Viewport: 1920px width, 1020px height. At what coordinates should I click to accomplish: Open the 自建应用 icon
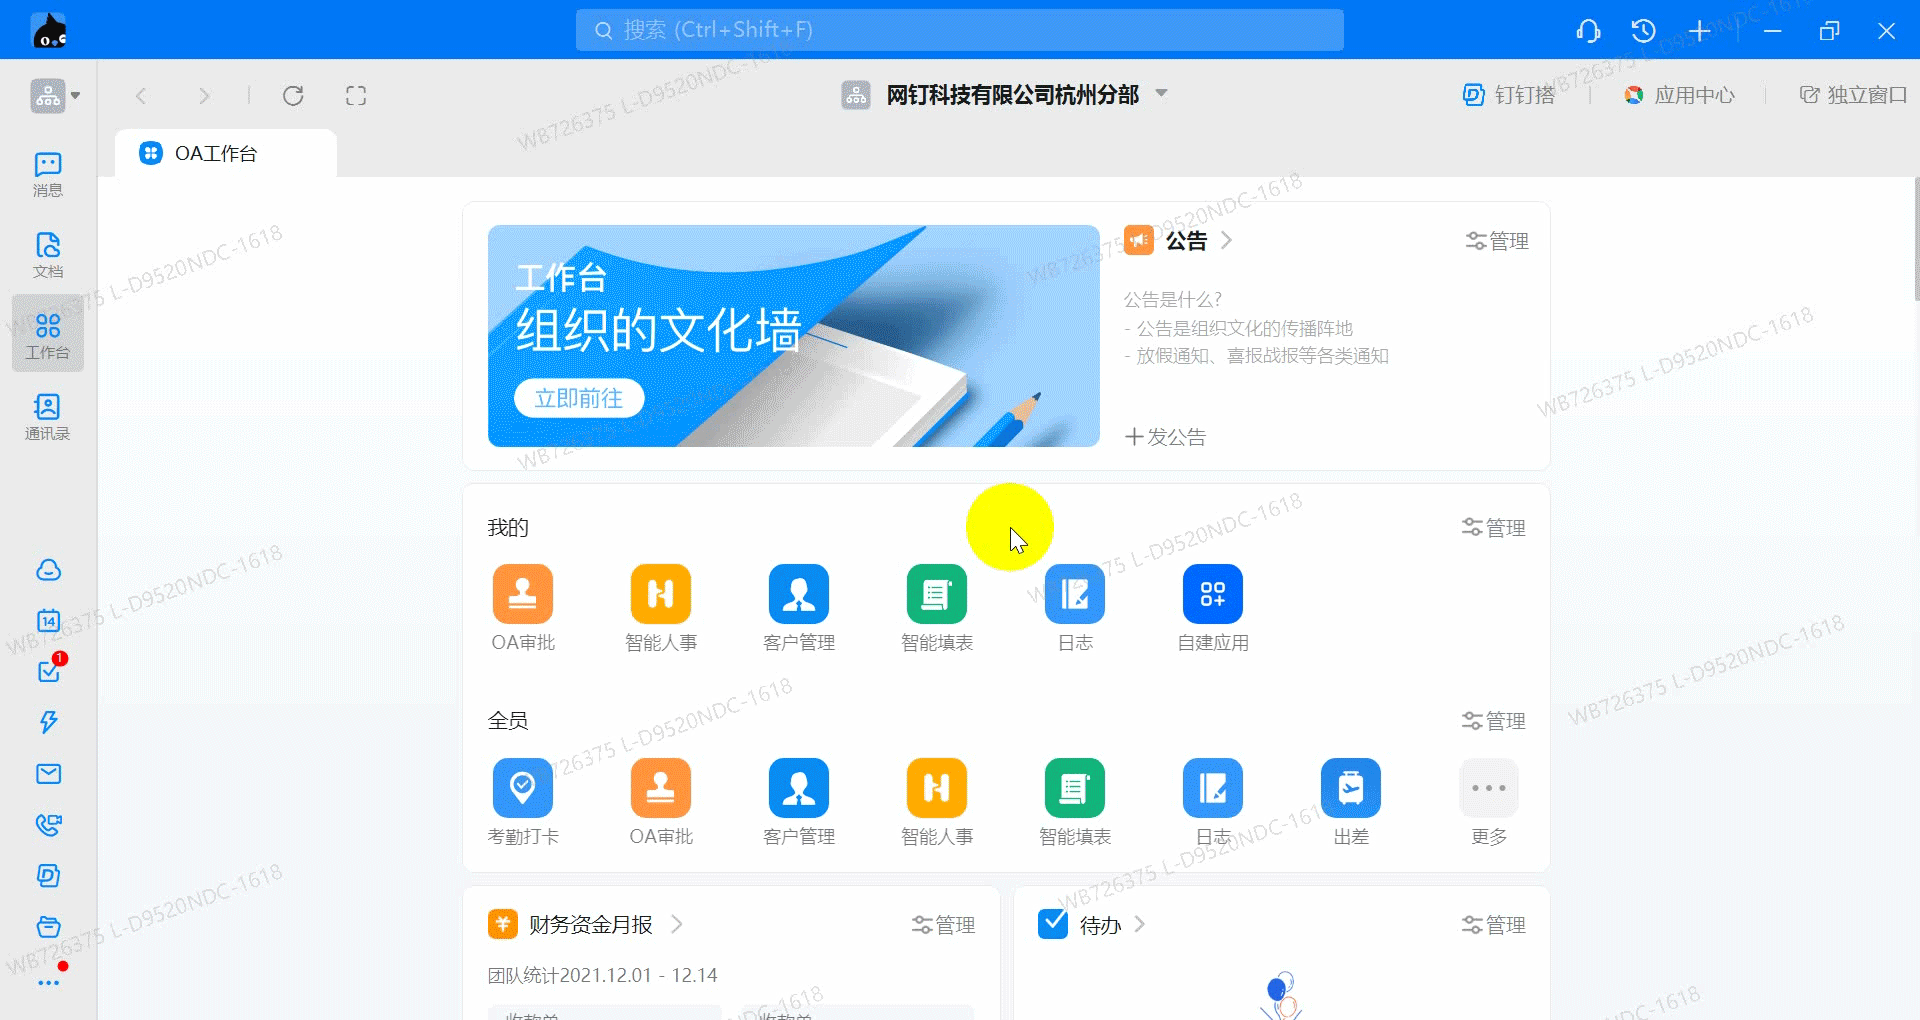click(1212, 594)
